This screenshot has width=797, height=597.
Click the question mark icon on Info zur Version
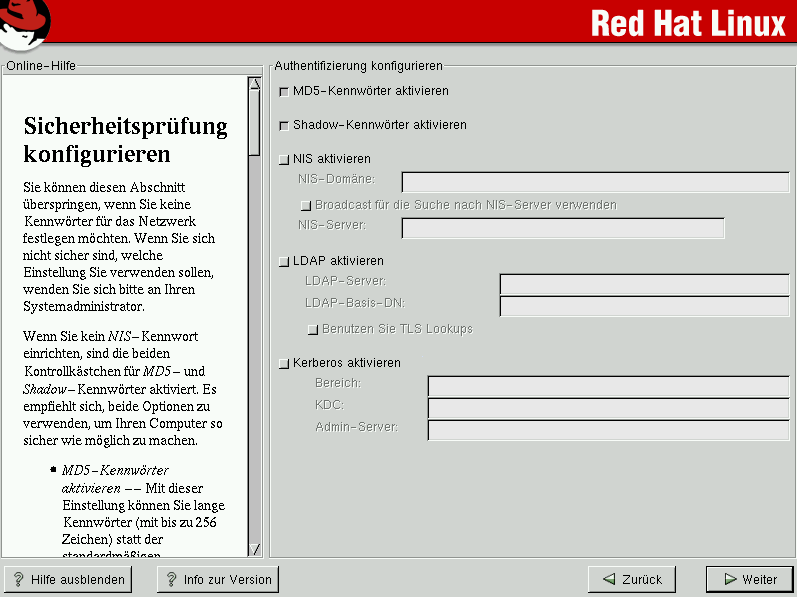[171, 579]
